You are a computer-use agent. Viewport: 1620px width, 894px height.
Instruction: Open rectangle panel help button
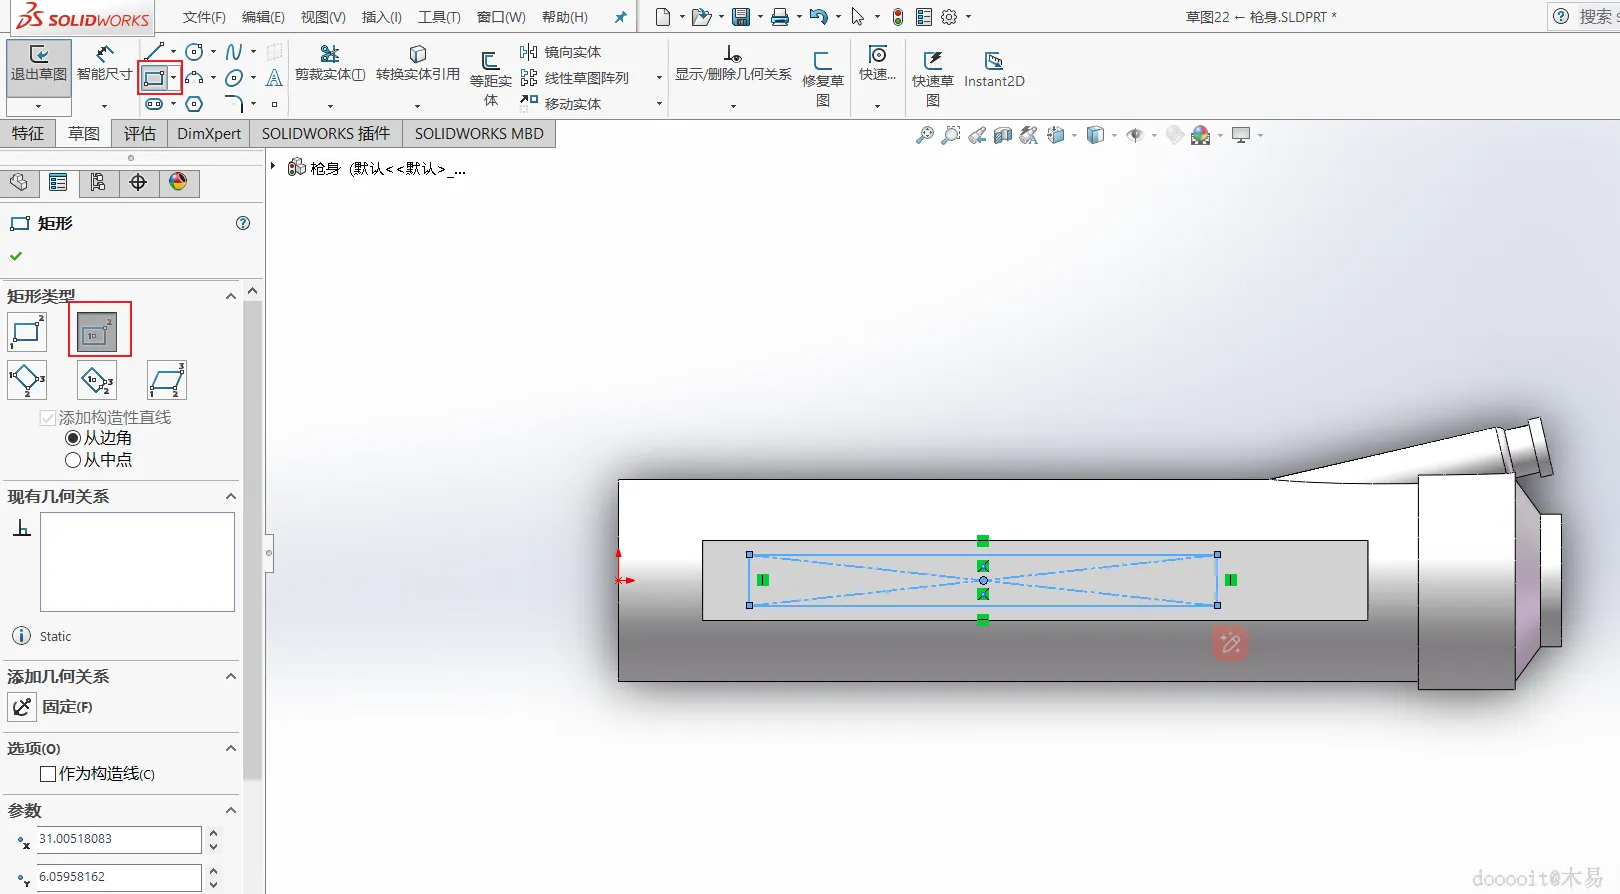(243, 223)
